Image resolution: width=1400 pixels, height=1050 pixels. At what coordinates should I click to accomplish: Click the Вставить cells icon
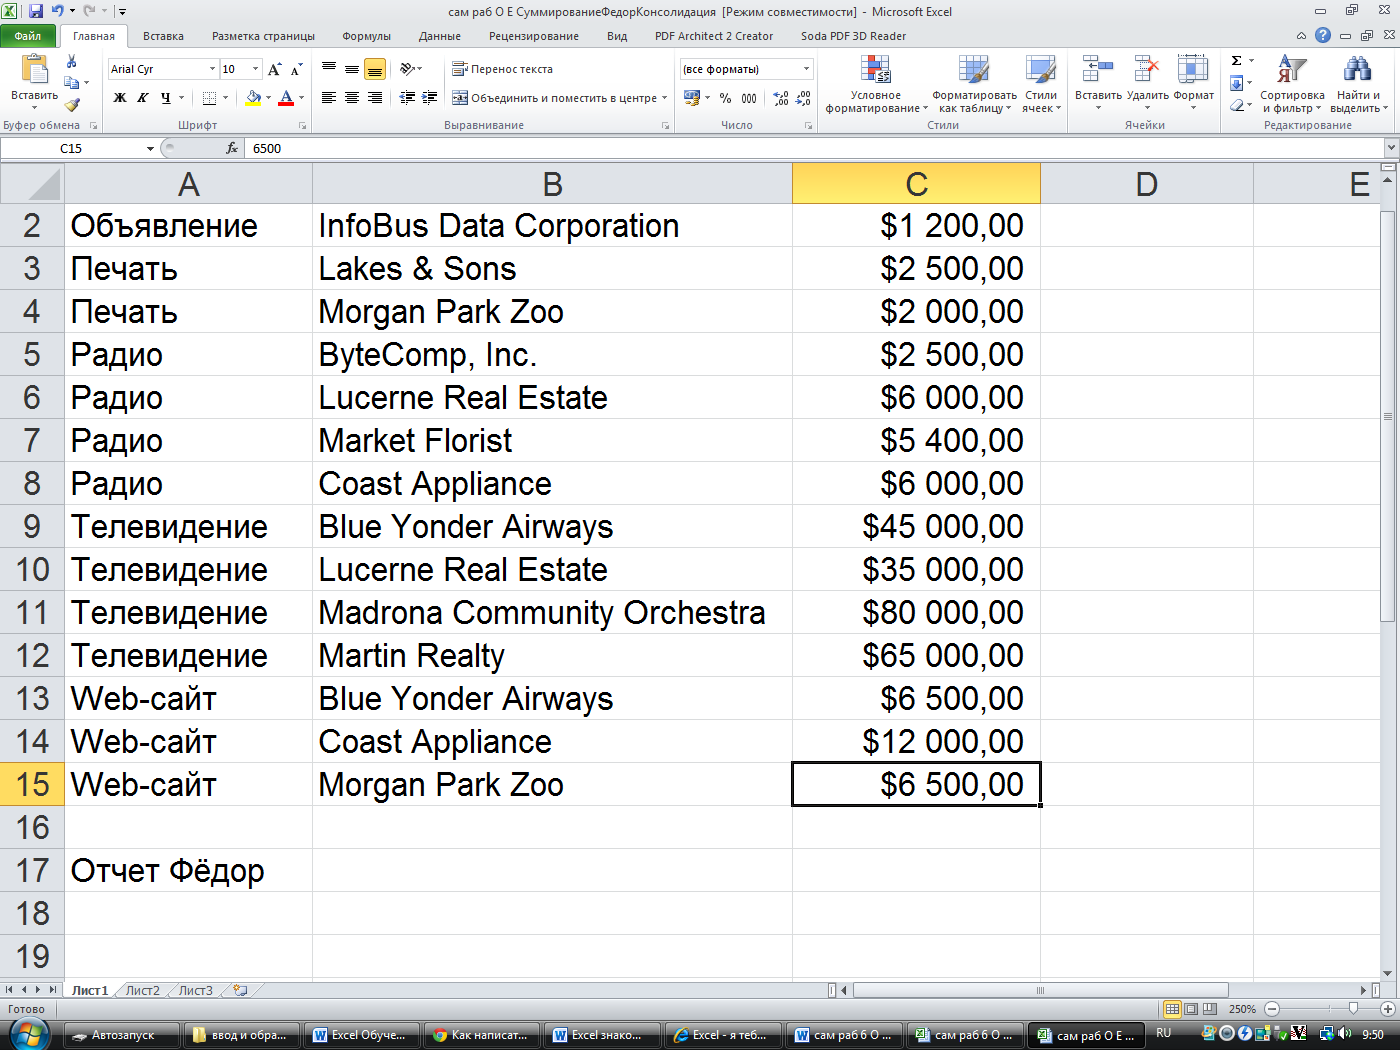[1098, 70]
